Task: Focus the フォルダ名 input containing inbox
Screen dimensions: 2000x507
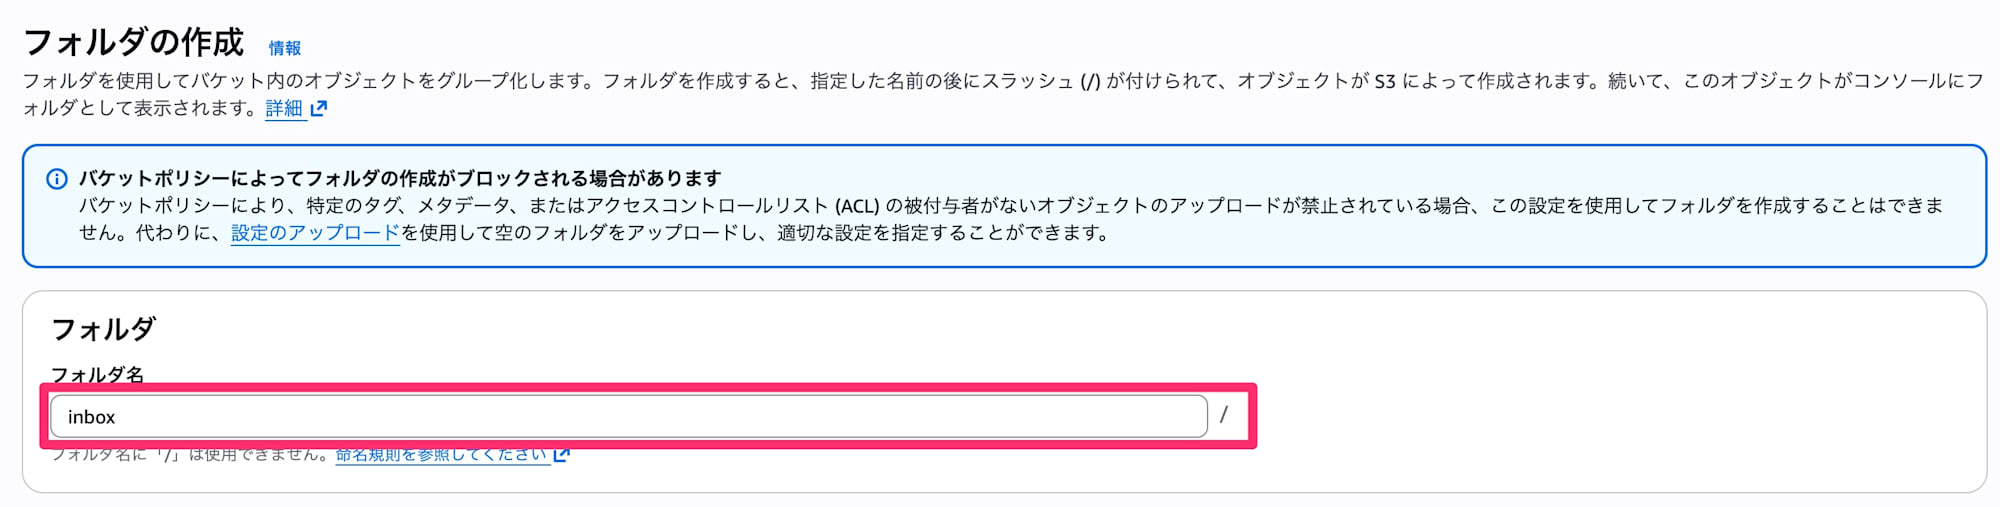Action: click(x=628, y=417)
